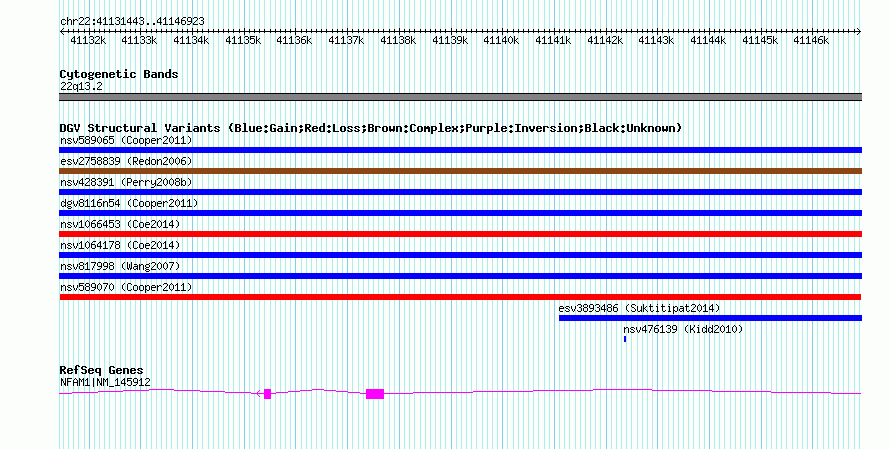890x449 pixels.
Task: Click the tiny blue mark under nsv476139
Action: (x=625, y=339)
